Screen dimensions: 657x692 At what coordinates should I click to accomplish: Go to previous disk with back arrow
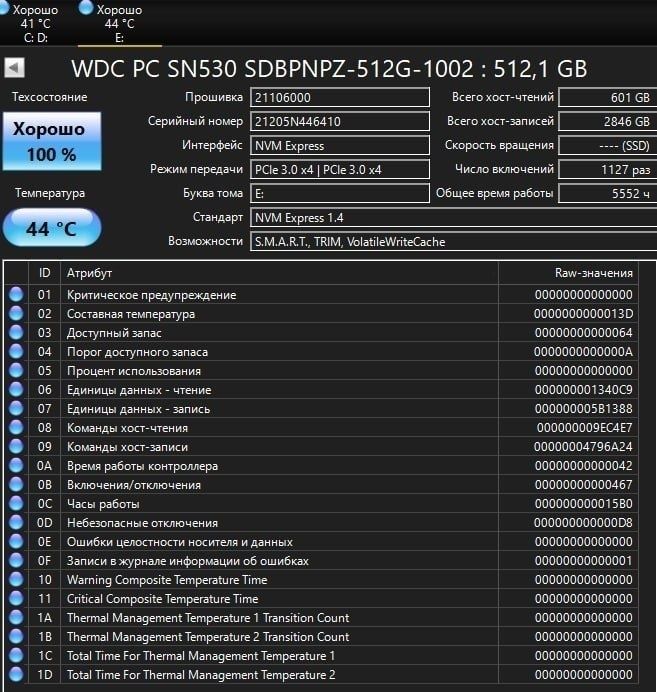click(14, 68)
